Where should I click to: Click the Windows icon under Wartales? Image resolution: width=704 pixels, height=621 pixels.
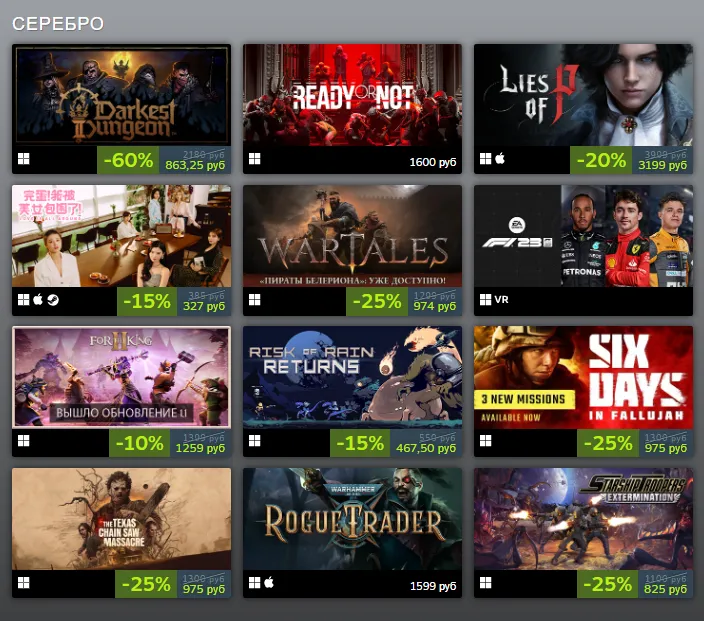(255, 299)
